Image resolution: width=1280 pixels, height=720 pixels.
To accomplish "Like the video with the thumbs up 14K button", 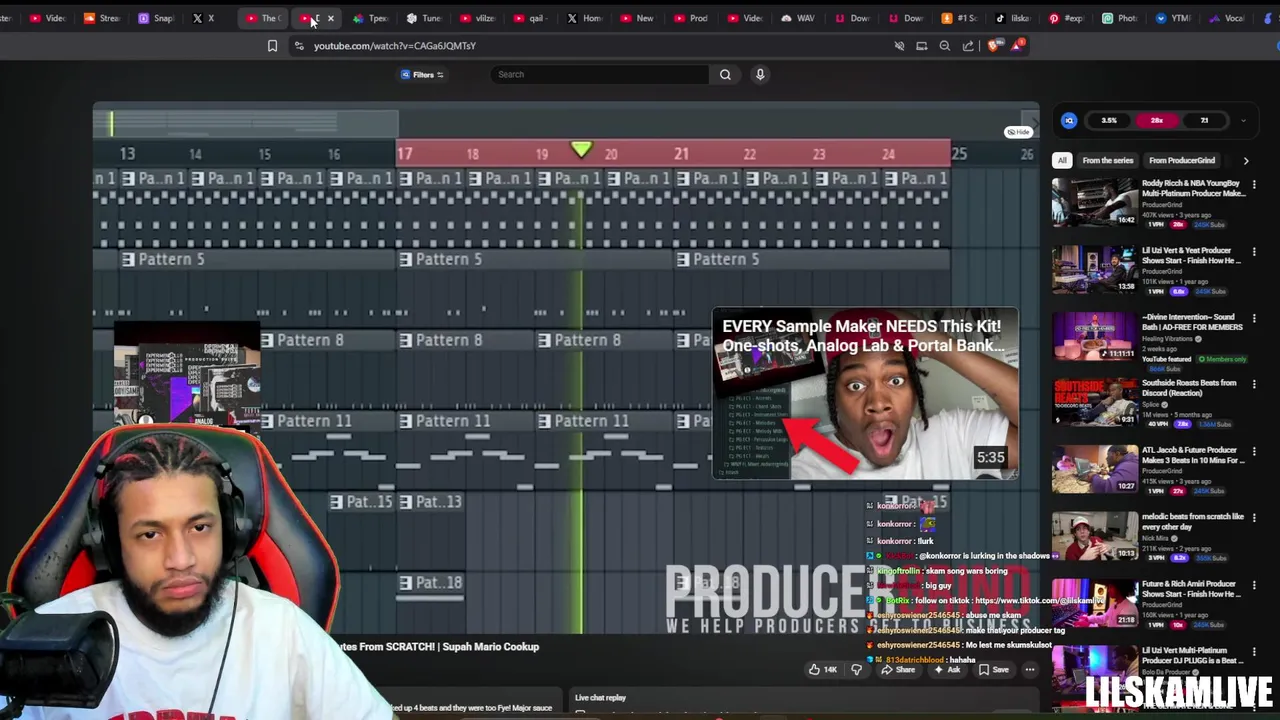I will coord(822,670).
